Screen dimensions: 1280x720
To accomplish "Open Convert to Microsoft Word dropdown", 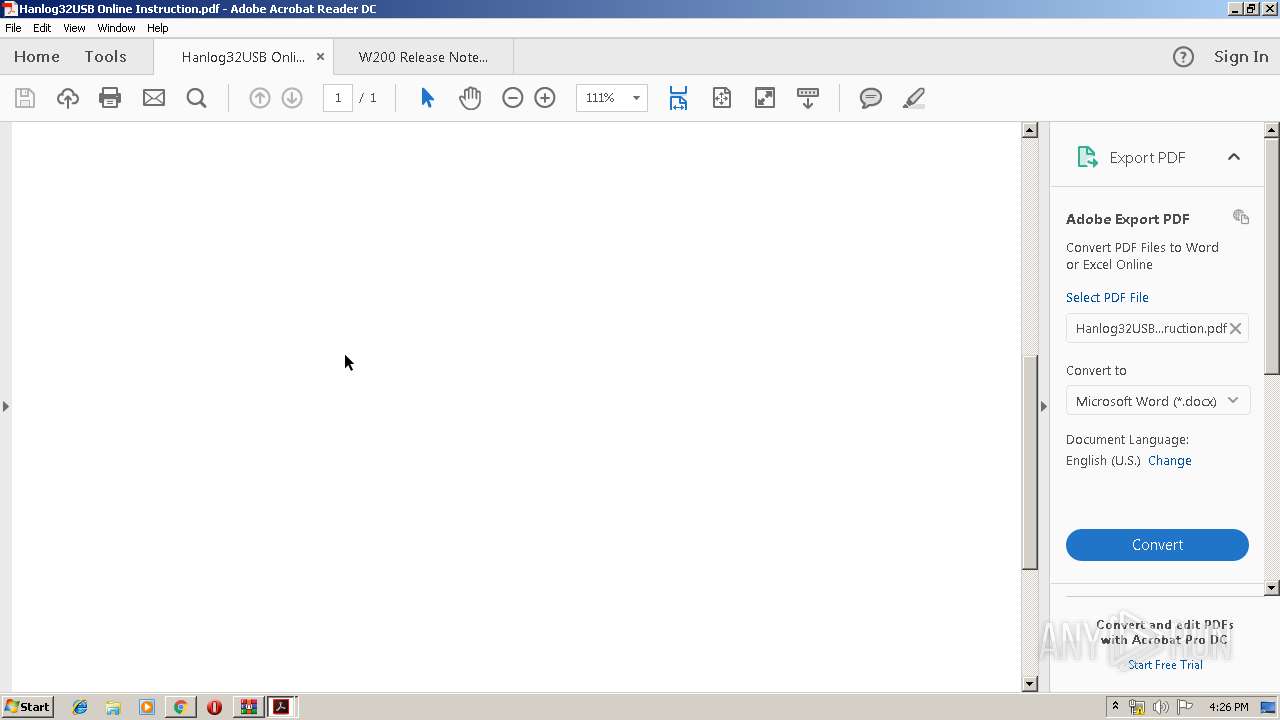I will 1157,401.
